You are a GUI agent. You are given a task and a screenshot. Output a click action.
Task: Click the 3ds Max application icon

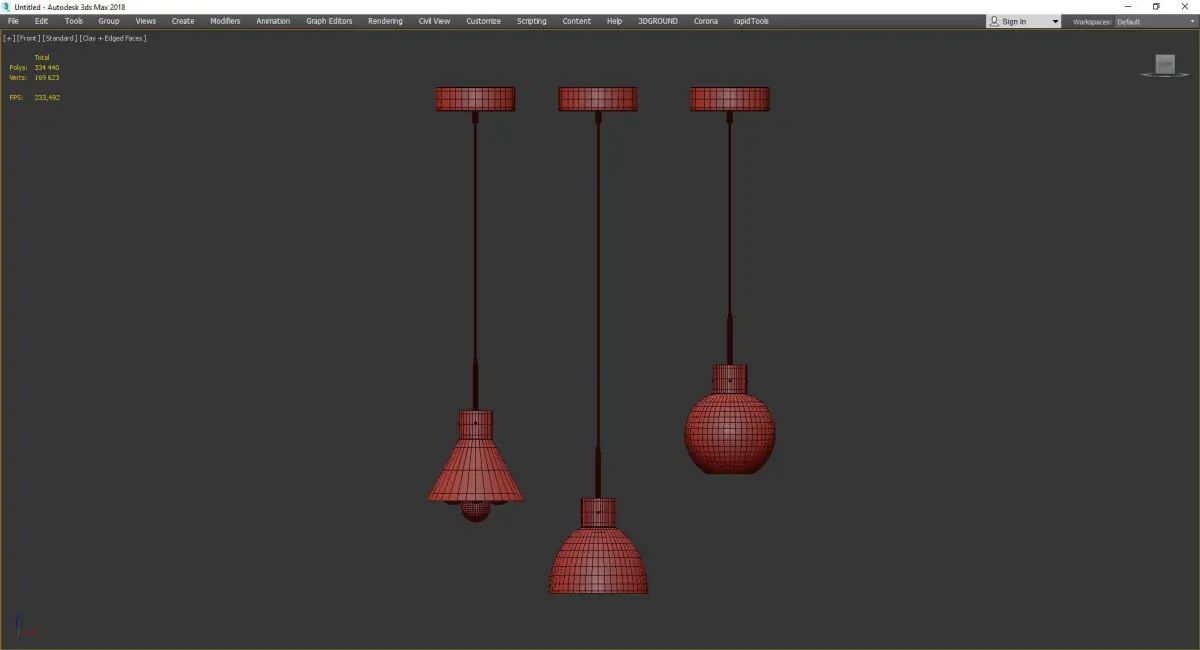point(7,7)
